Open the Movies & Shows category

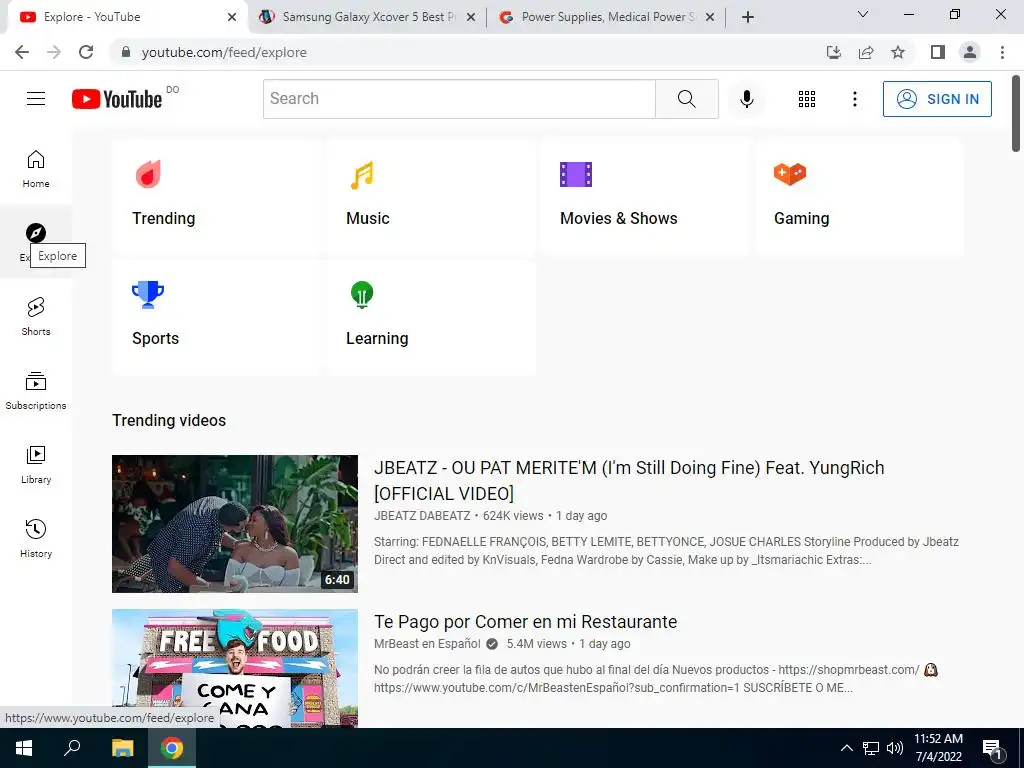[x=645, y=196]
